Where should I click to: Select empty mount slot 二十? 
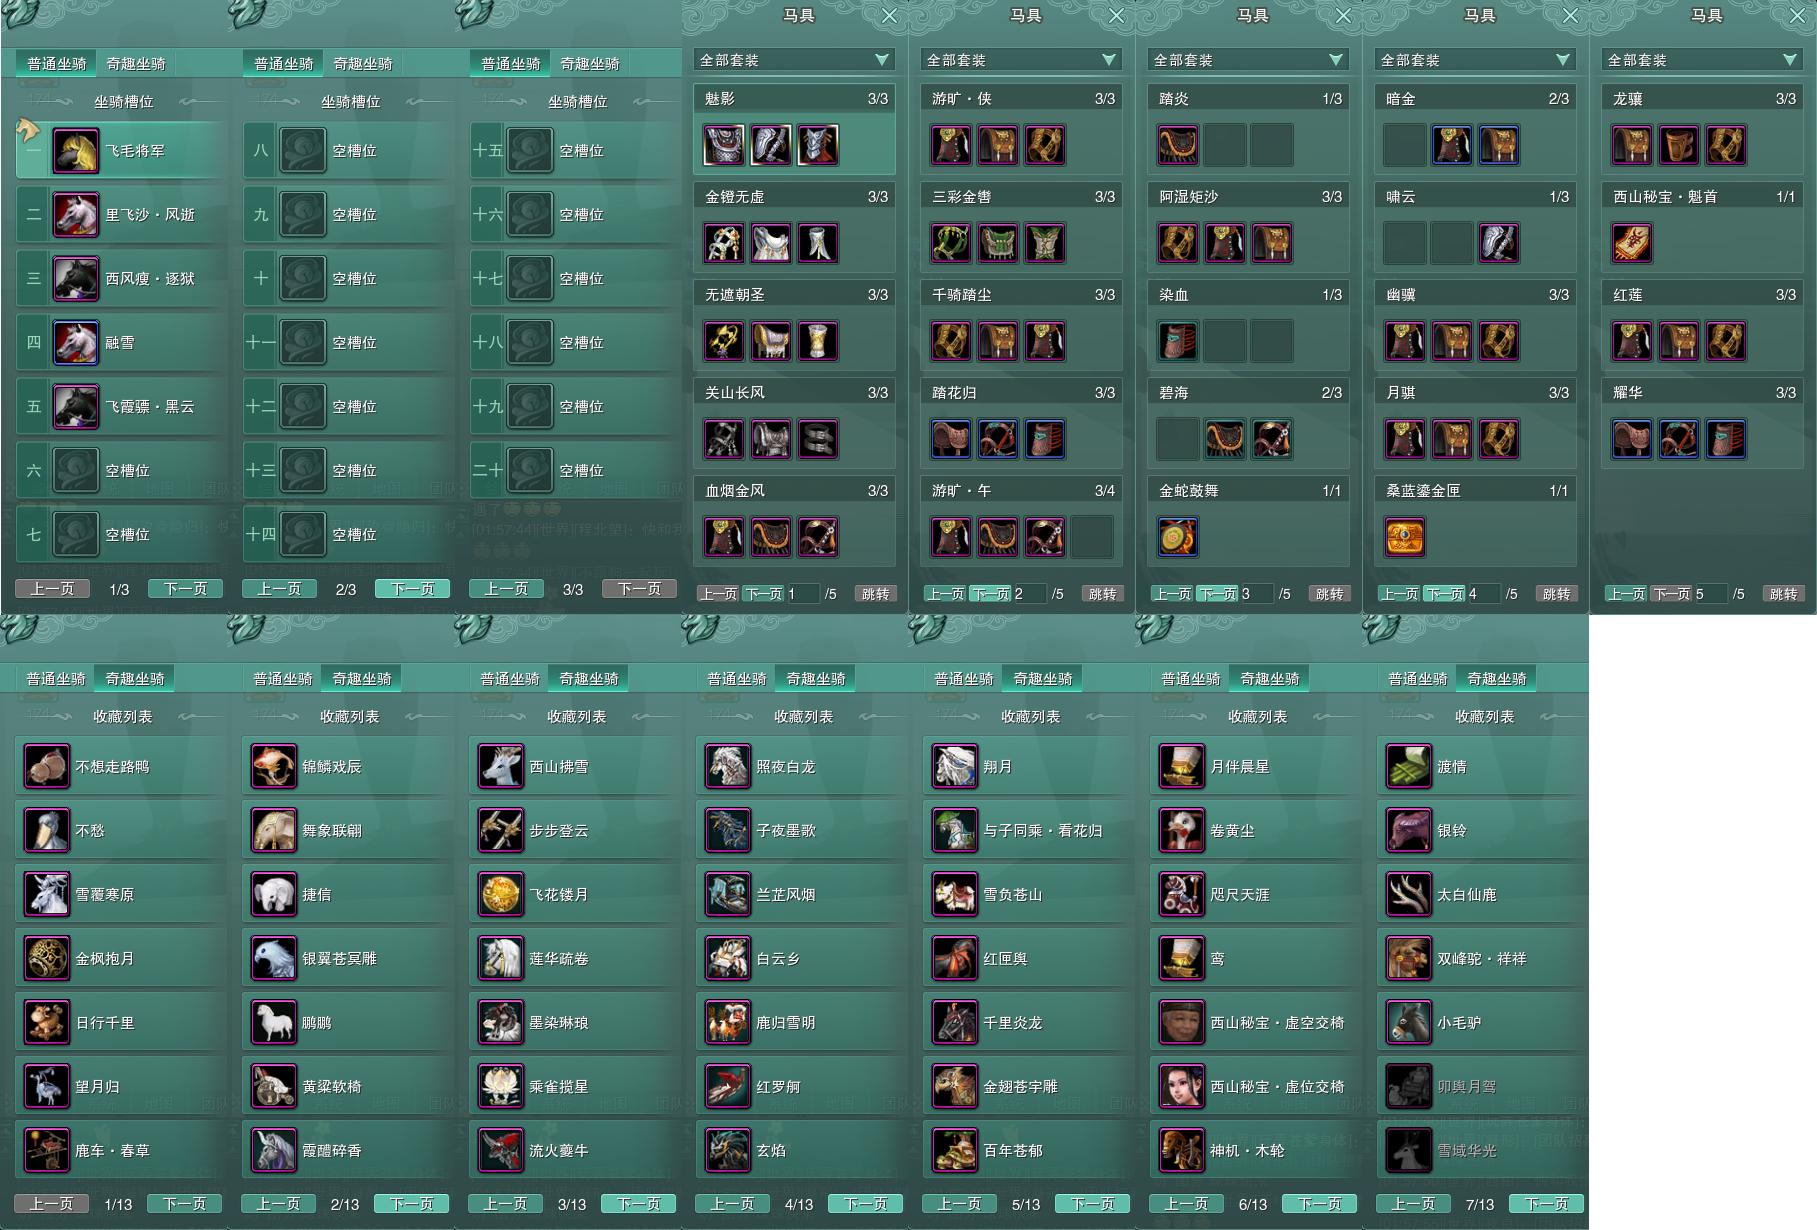574,471
